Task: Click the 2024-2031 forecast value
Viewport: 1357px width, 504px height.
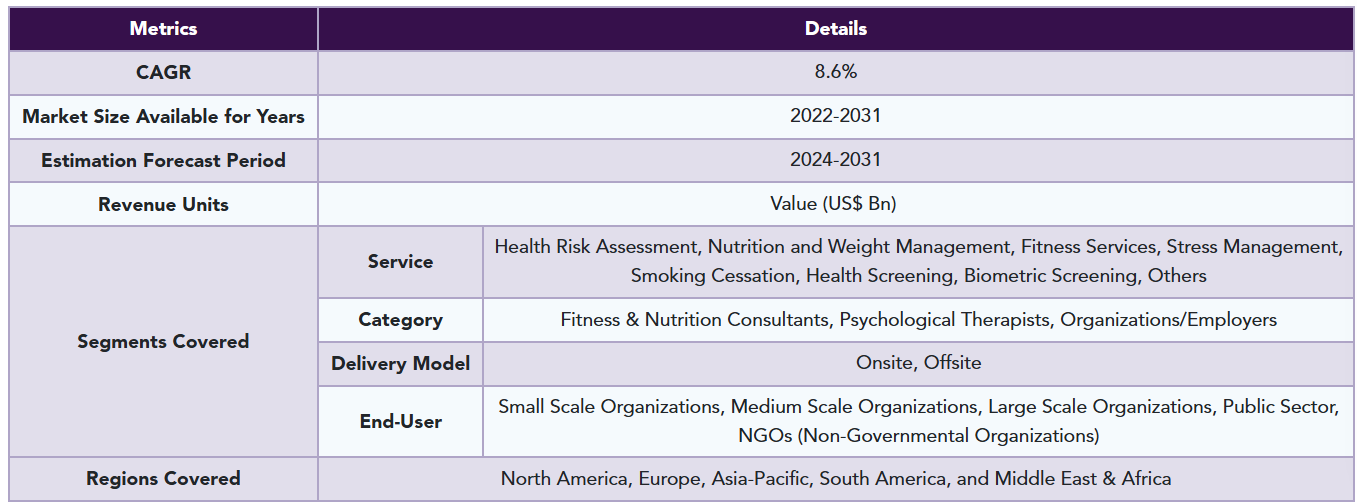Action: click(x=835, y=161)
